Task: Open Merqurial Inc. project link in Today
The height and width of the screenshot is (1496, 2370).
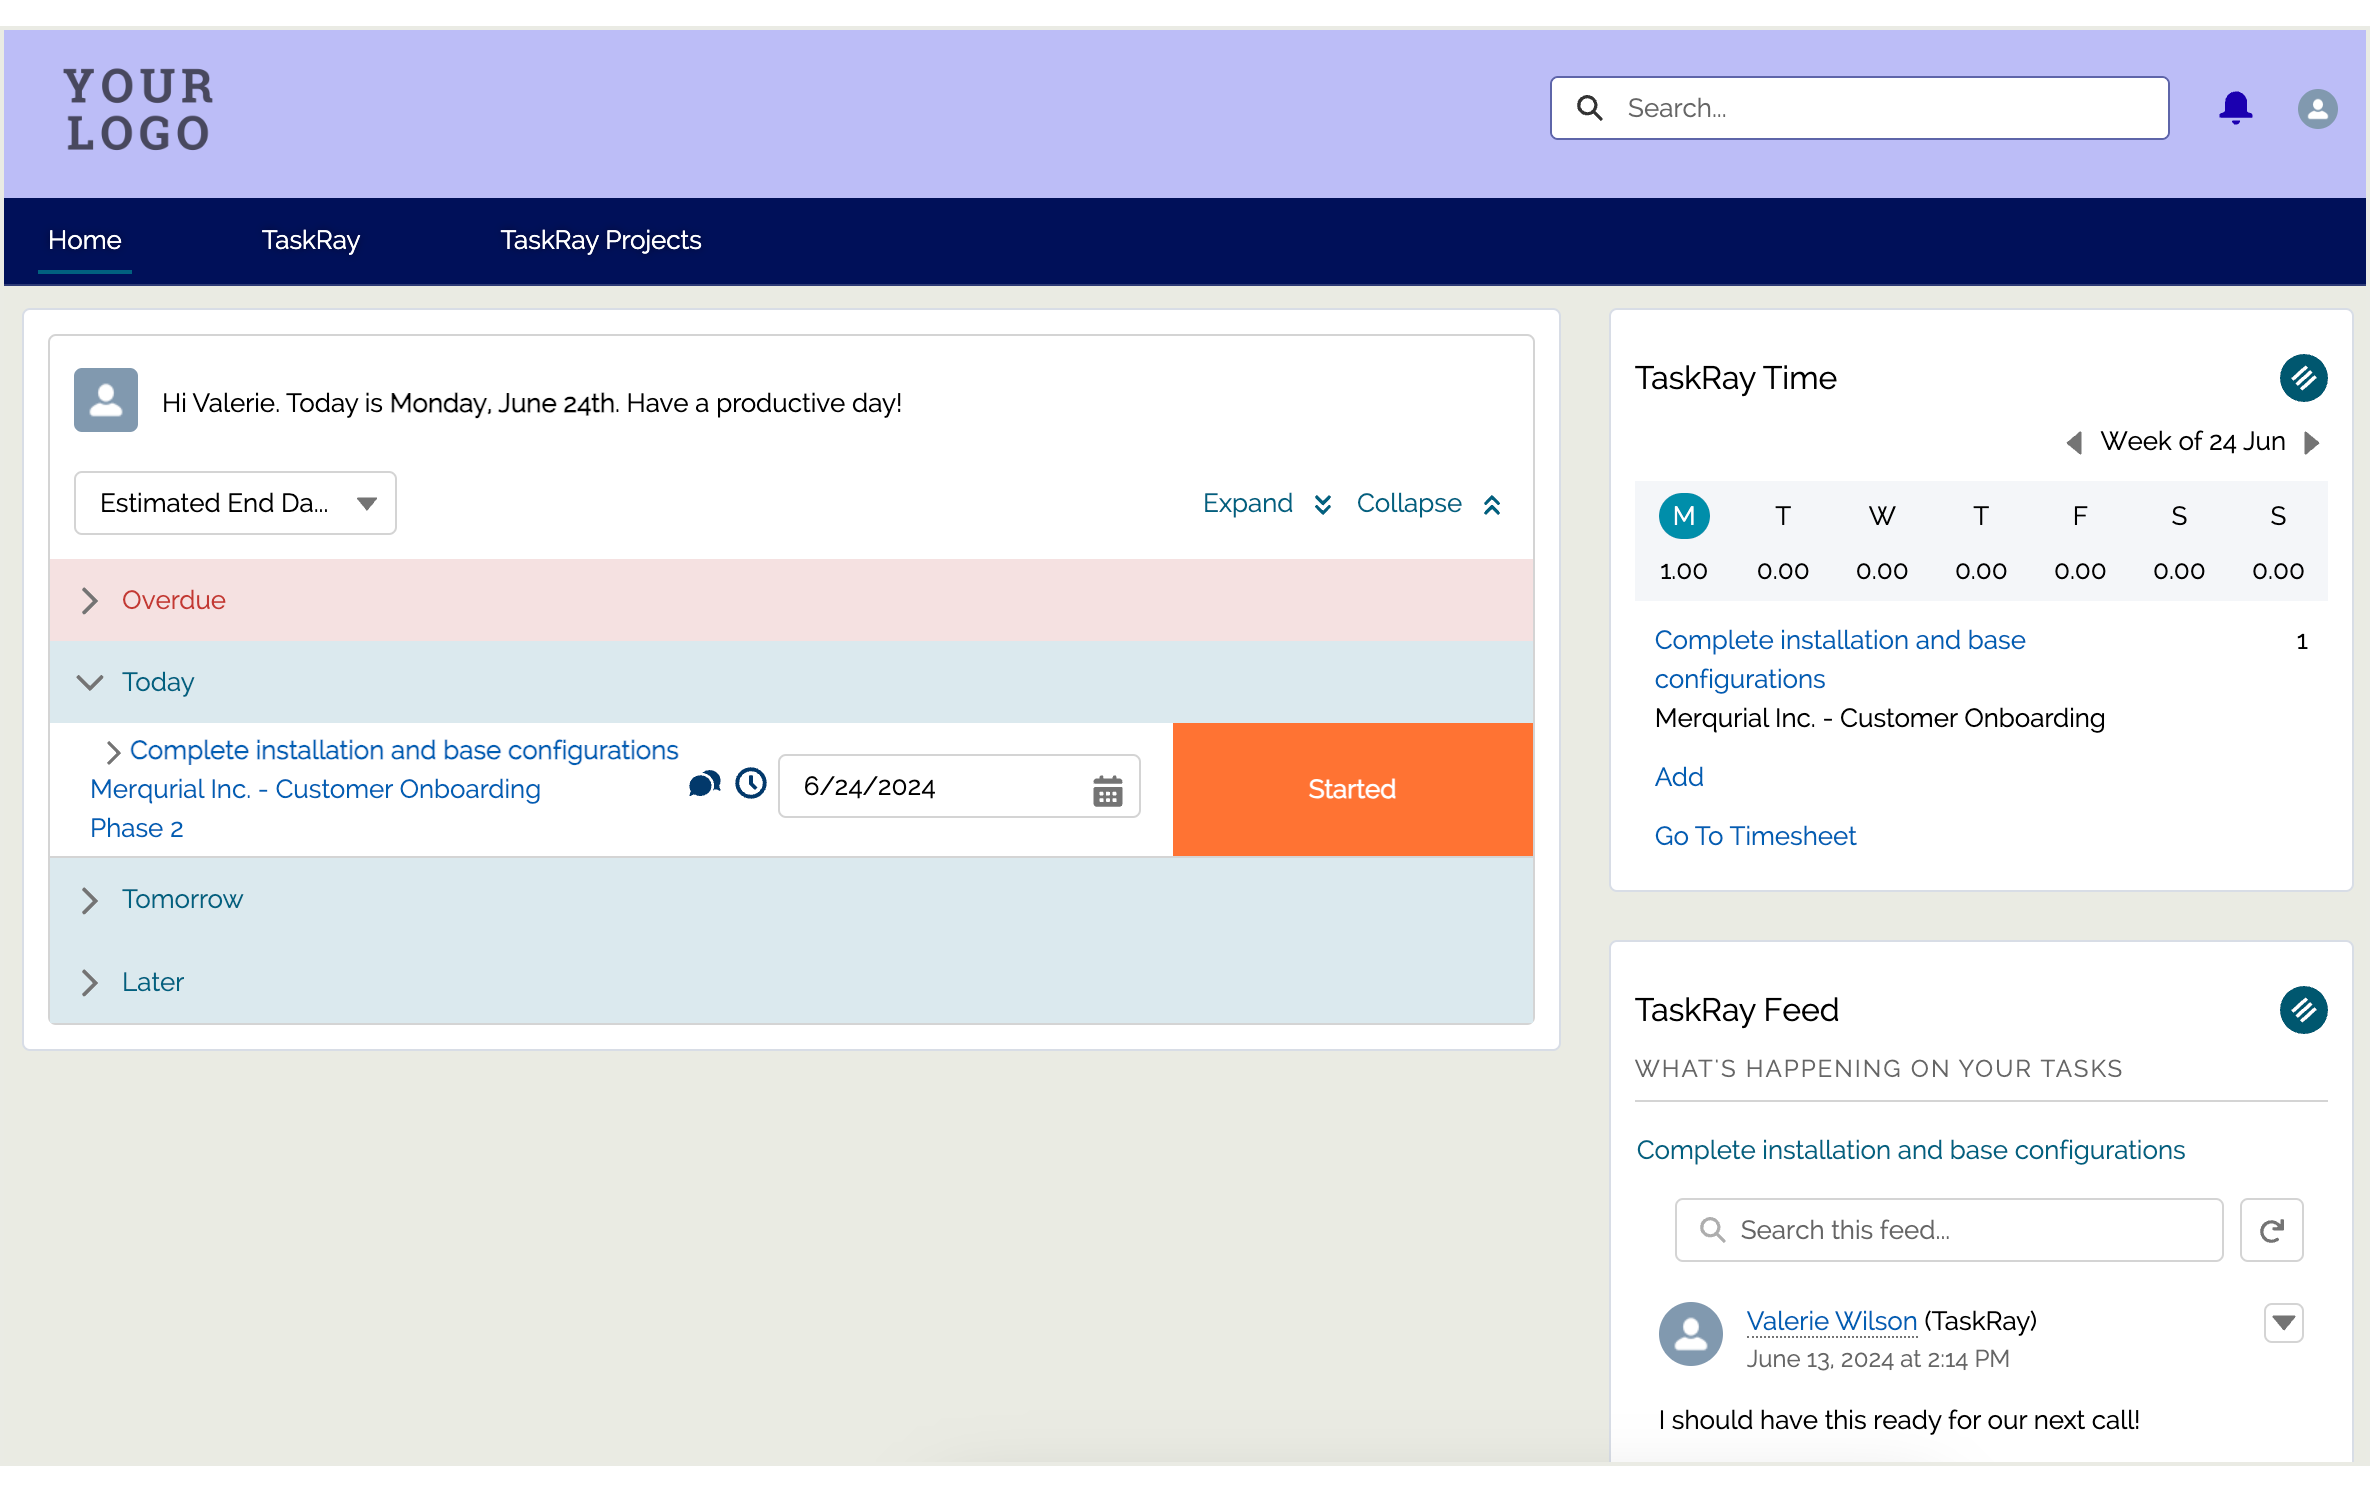Action: [315, 789]
